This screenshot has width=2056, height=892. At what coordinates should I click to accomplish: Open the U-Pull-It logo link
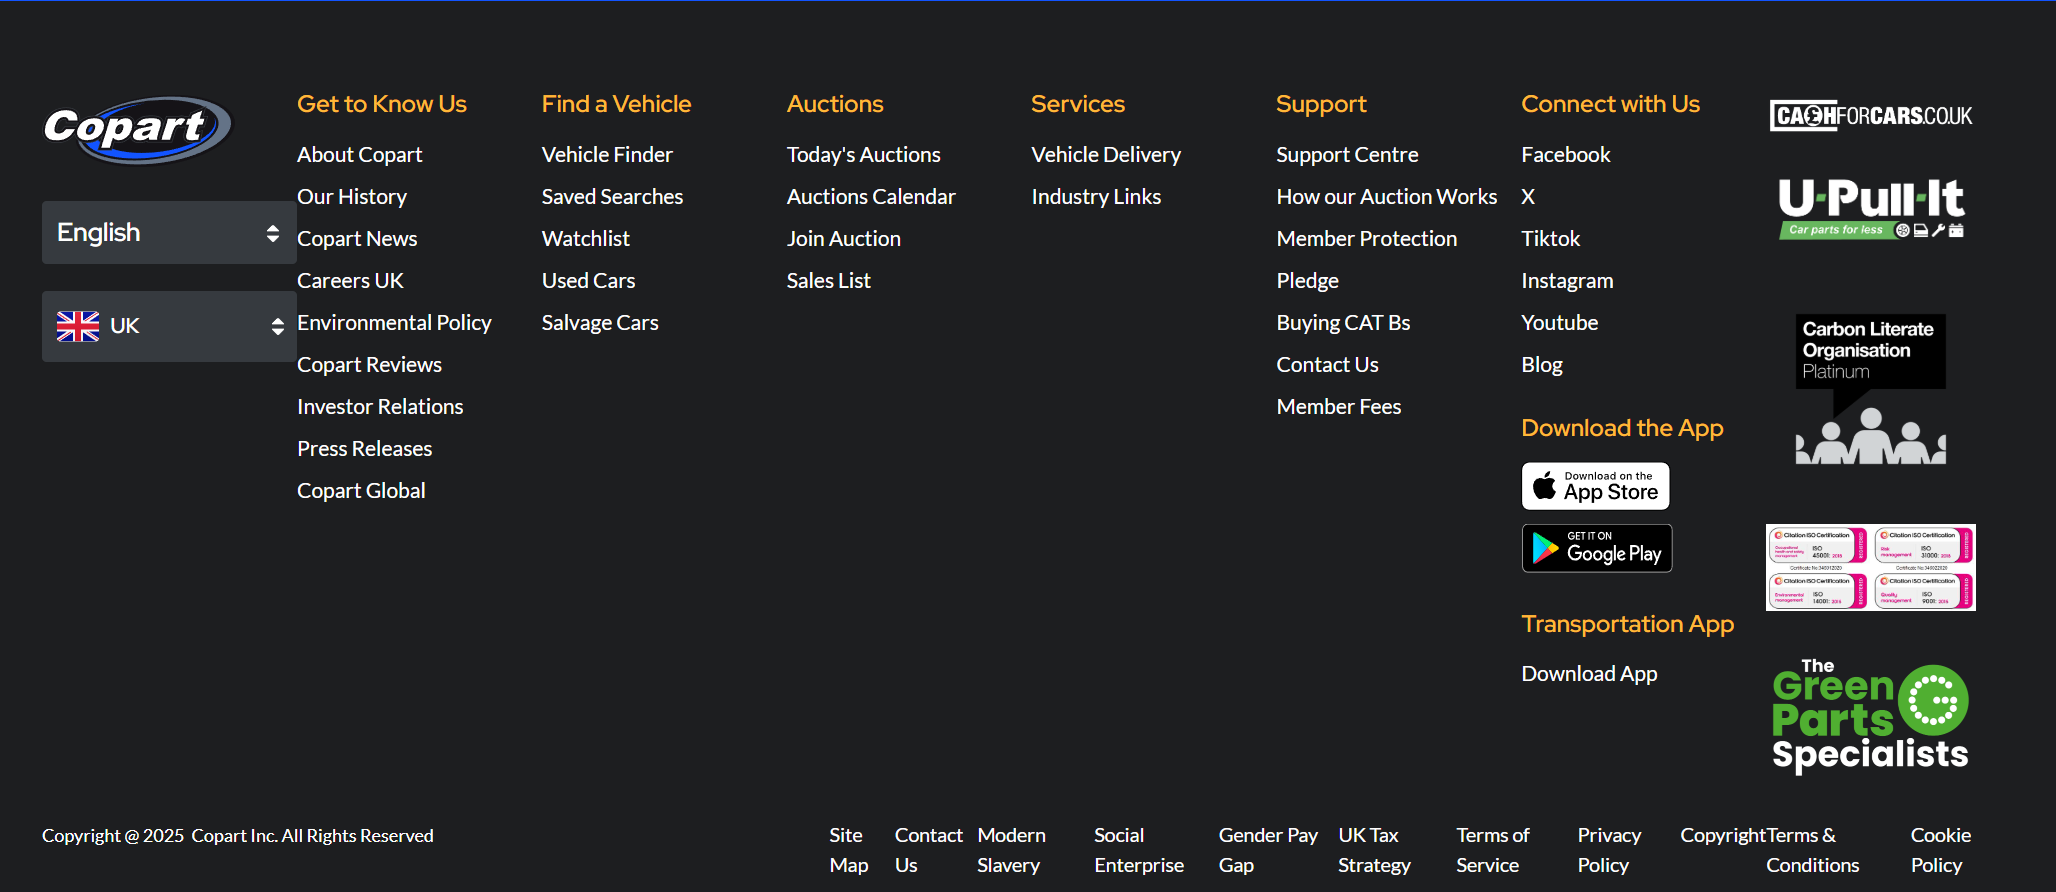pos(1871,208)
